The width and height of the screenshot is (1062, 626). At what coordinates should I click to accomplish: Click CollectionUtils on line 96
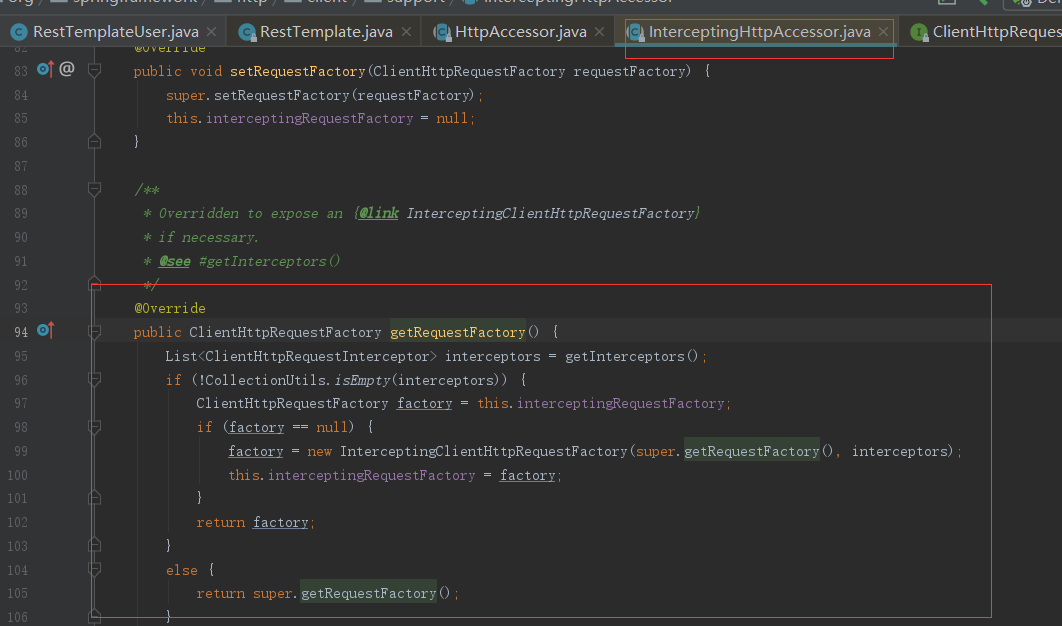(x=268, y=380)
